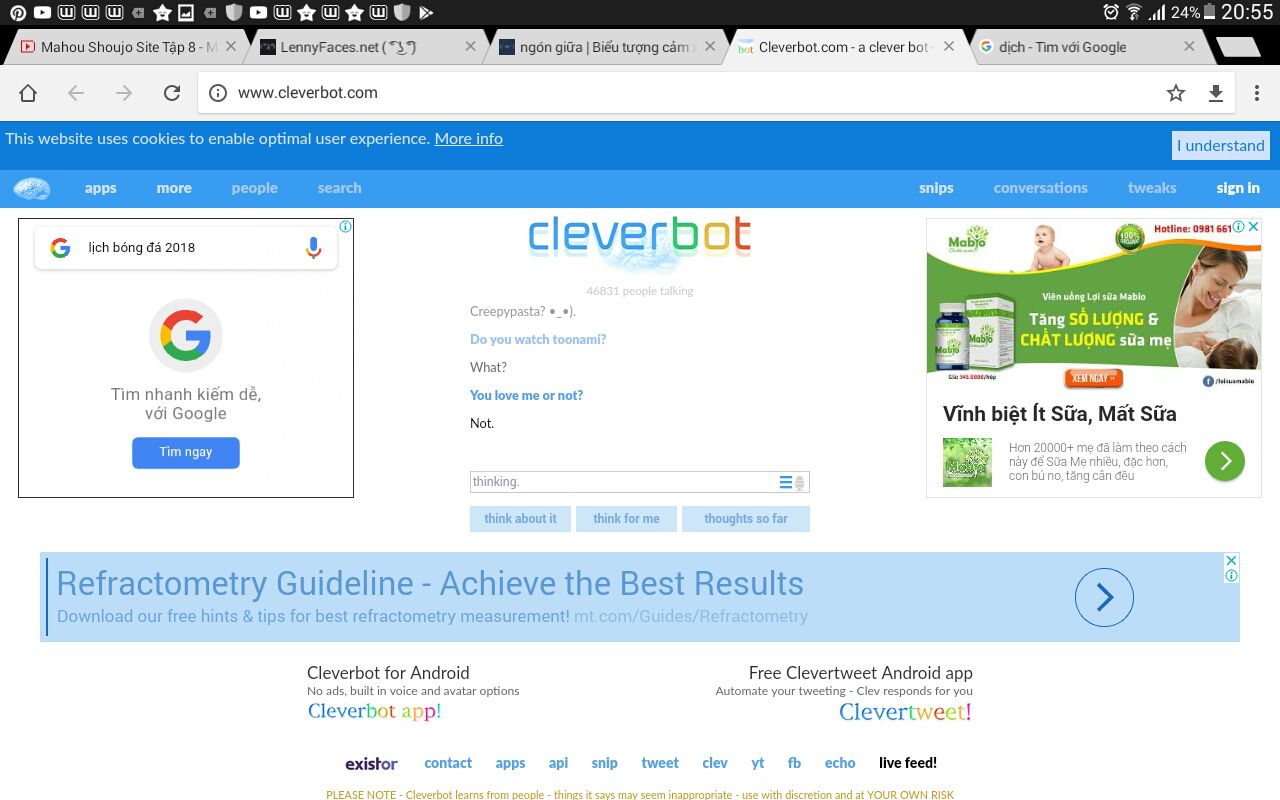Click the think for me button
1280x800 pixels.
point(626,519)
